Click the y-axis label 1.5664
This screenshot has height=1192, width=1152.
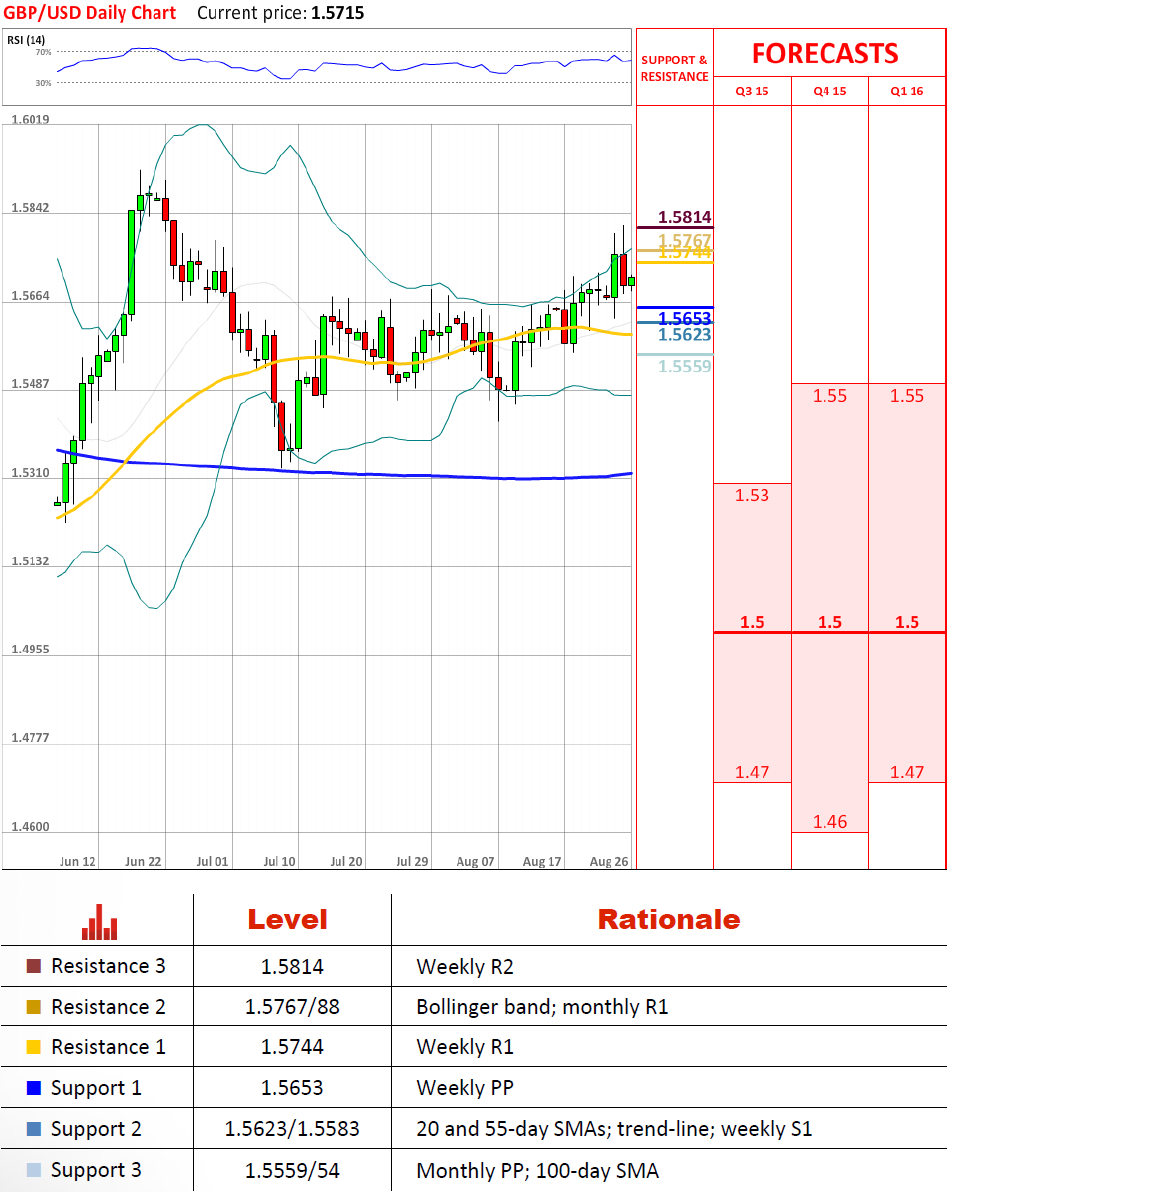click(30, 296)
